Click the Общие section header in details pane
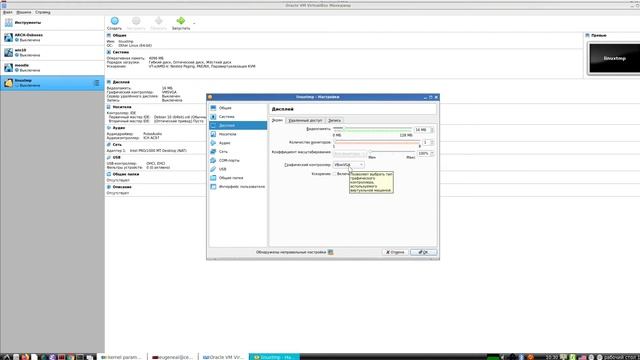Viewport: 640px width, 360px height. 119,36
